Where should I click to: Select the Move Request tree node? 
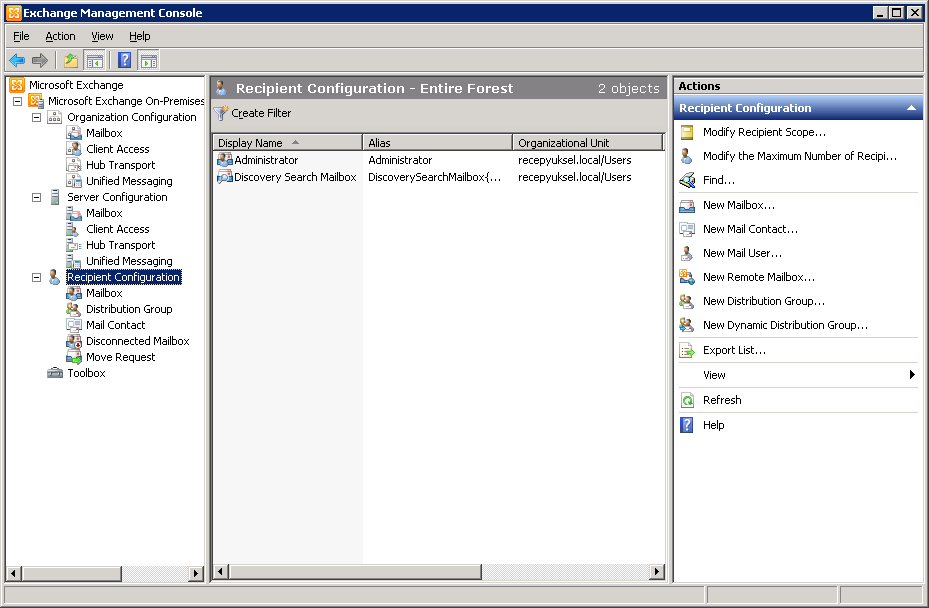click(x=121, y=357)
